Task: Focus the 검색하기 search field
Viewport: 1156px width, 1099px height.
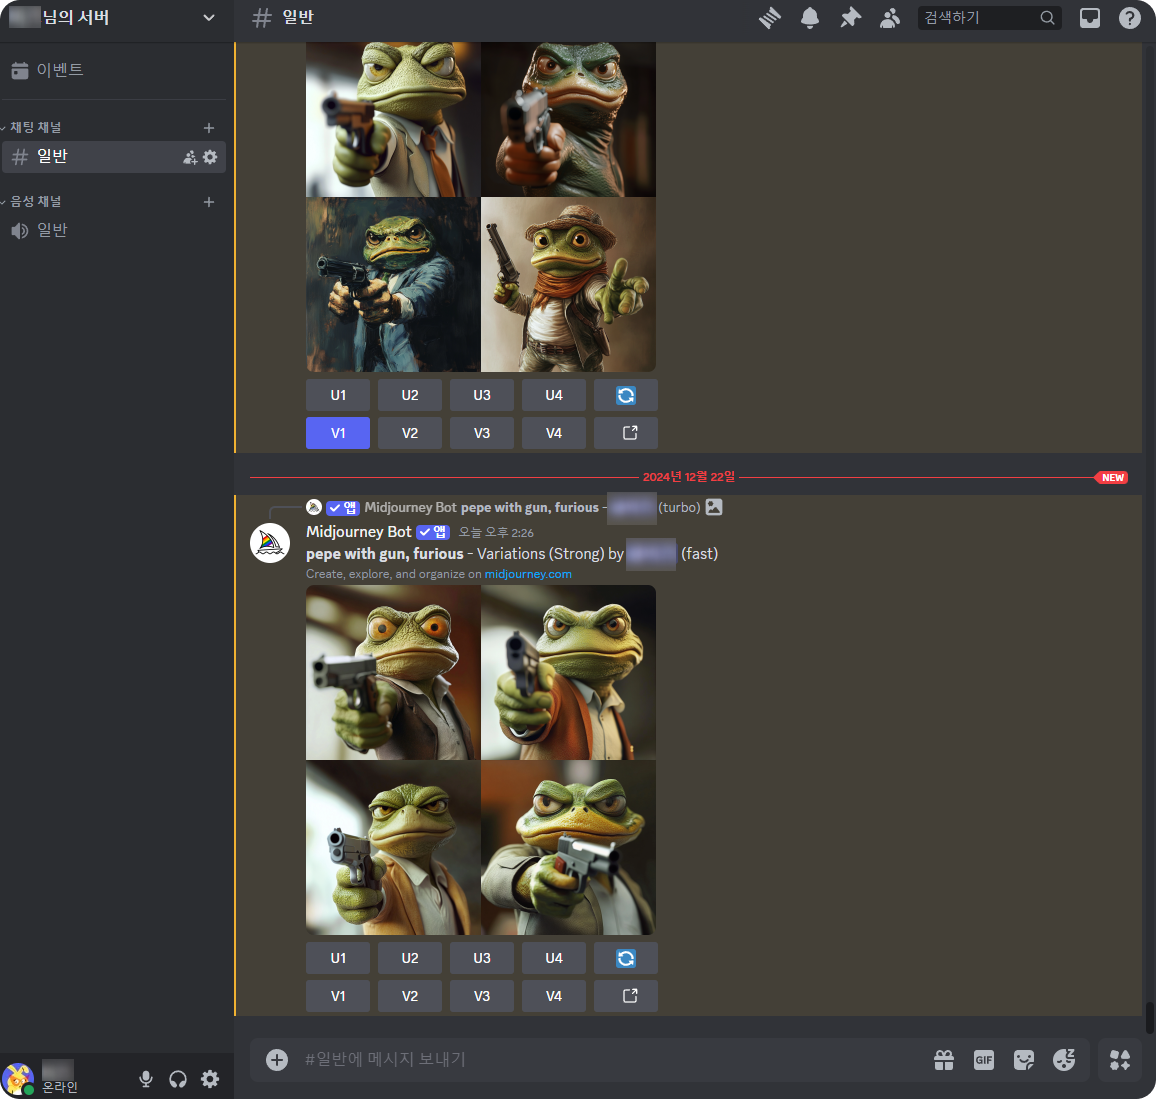Action: coord(989,18)
